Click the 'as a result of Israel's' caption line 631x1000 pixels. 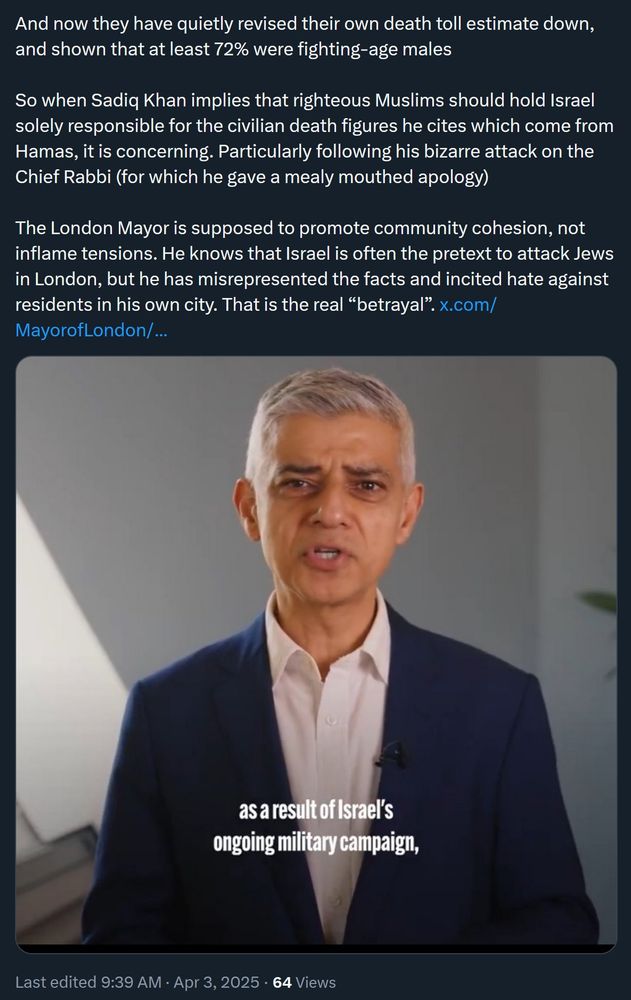coord(316,811)
